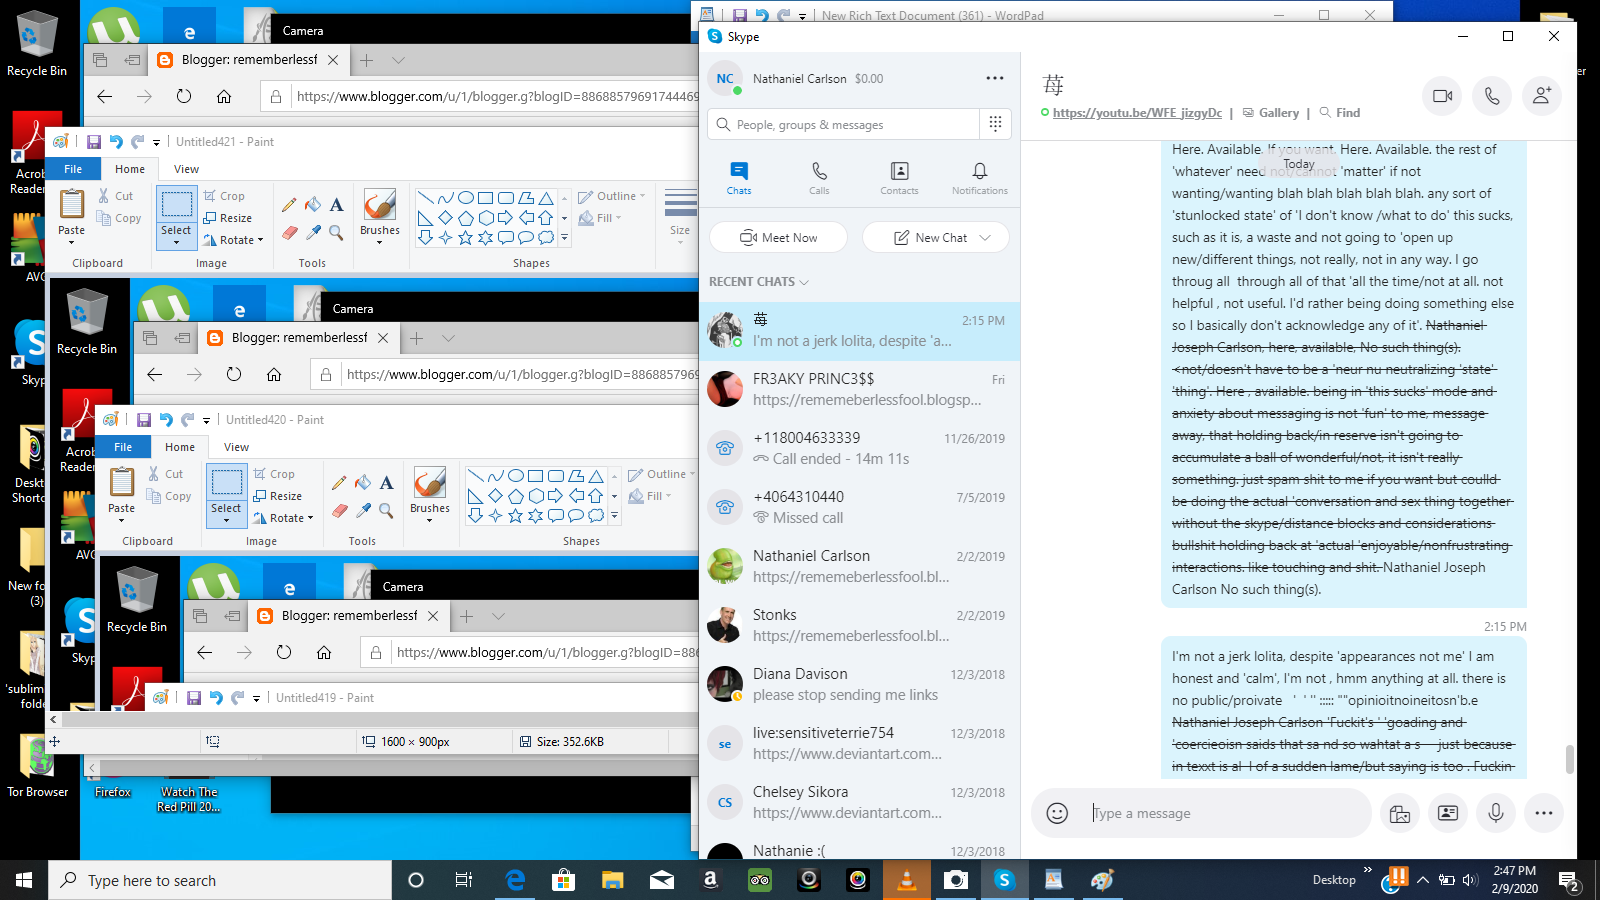
Task: Click Save icon in Untitled421 Paint title bar
Action: pos(94,142)
